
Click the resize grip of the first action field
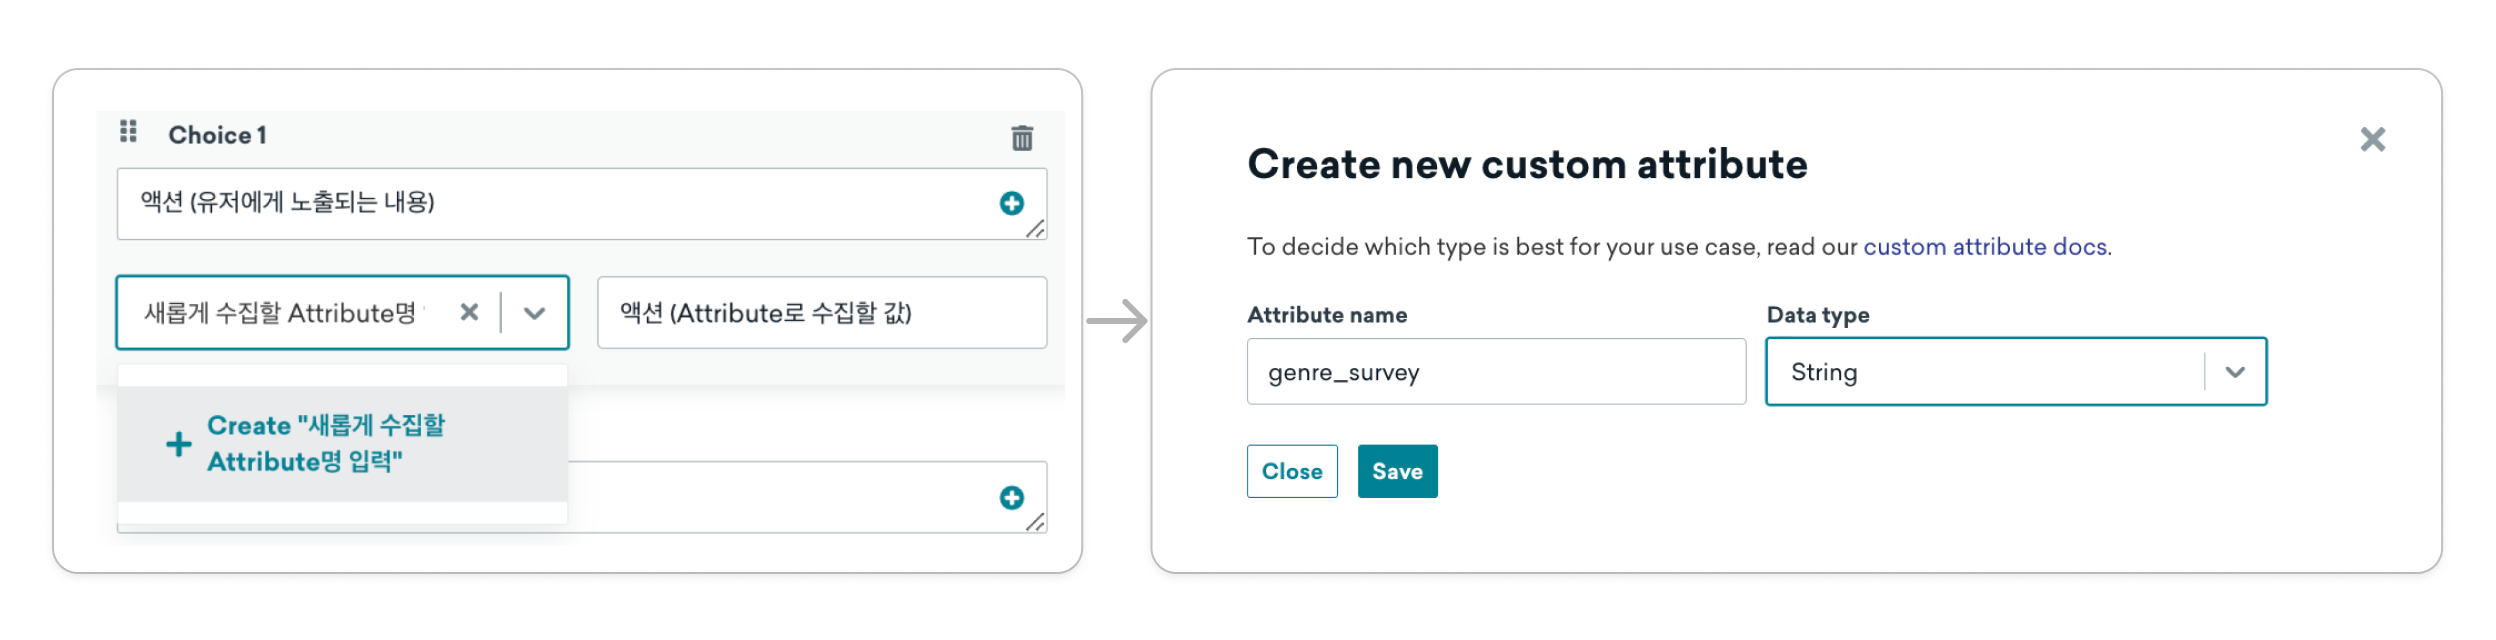pyautogui.click(x=1035, y=229)
